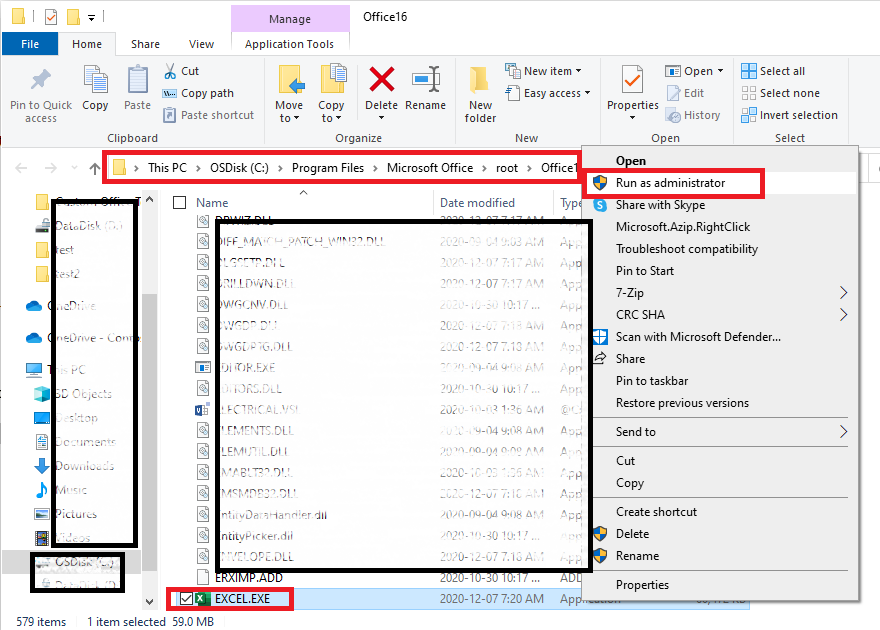
Task: Choose Create shortcut in context menu
Action: point(656,512)
